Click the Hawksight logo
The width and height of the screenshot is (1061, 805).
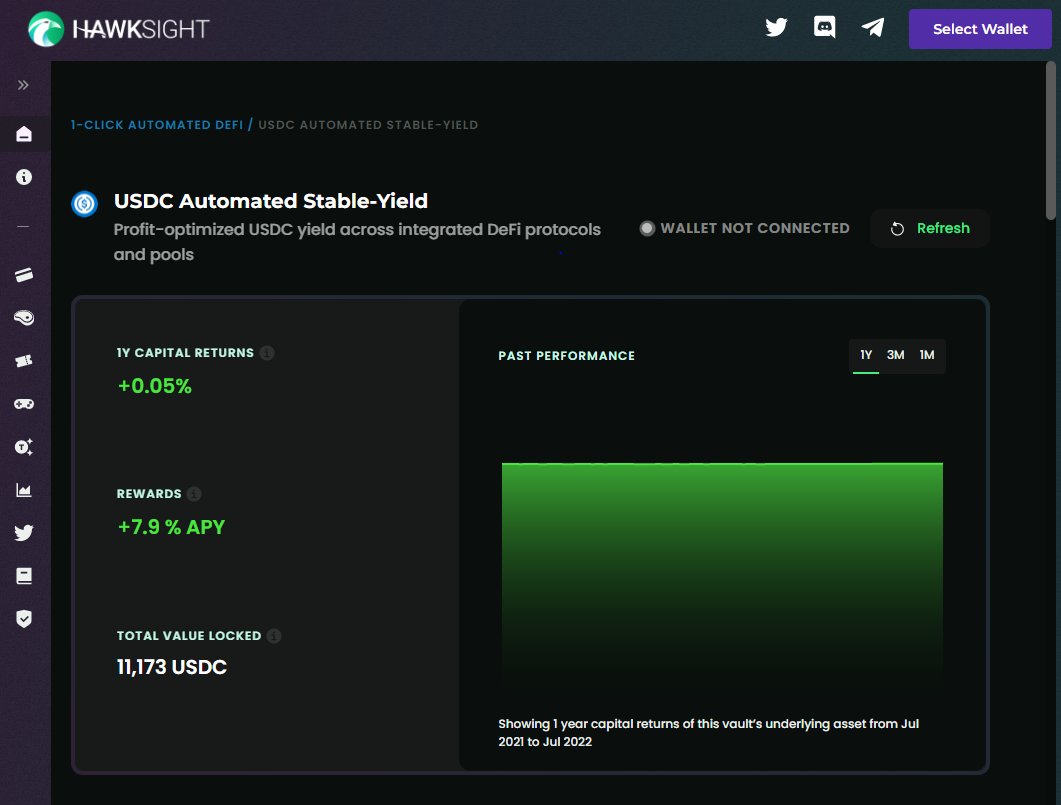click(119, 29)
